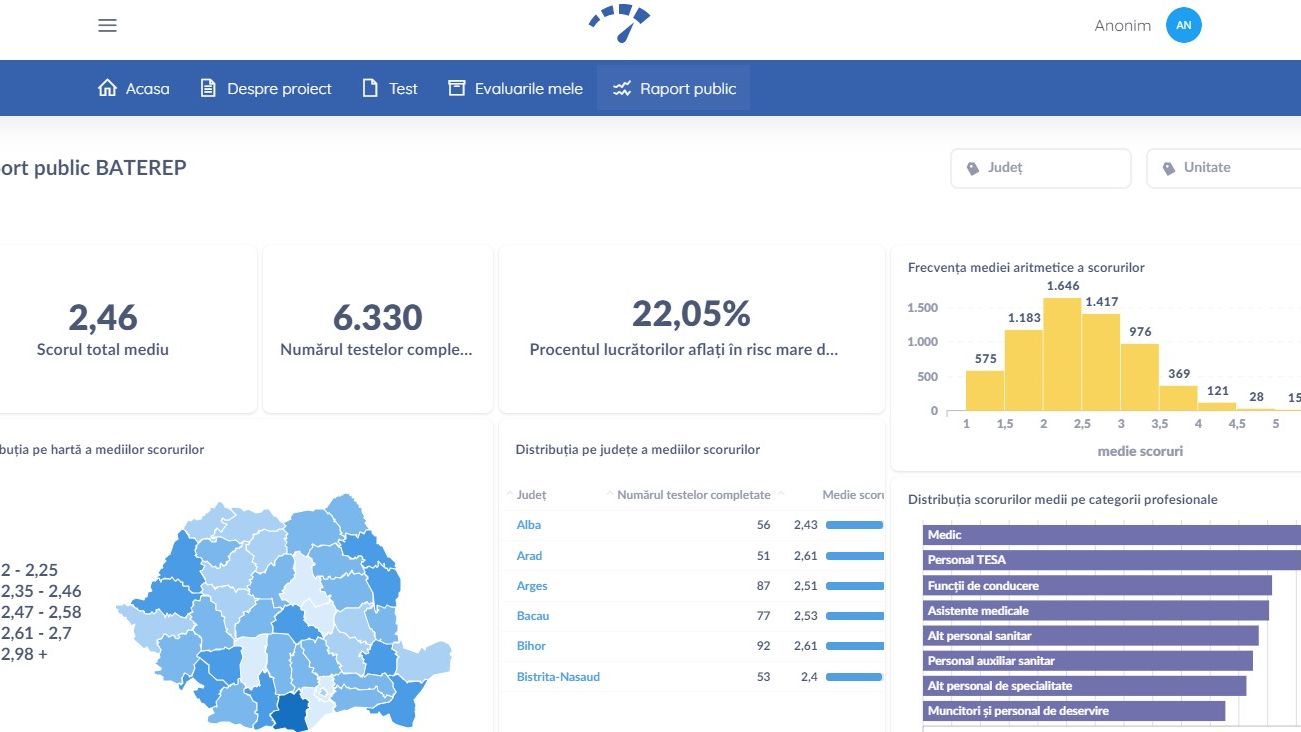This screenshot has height=732, width=1301.
Task: Click the Bistrita-Nasaud score progress bar
Action: 854,677
